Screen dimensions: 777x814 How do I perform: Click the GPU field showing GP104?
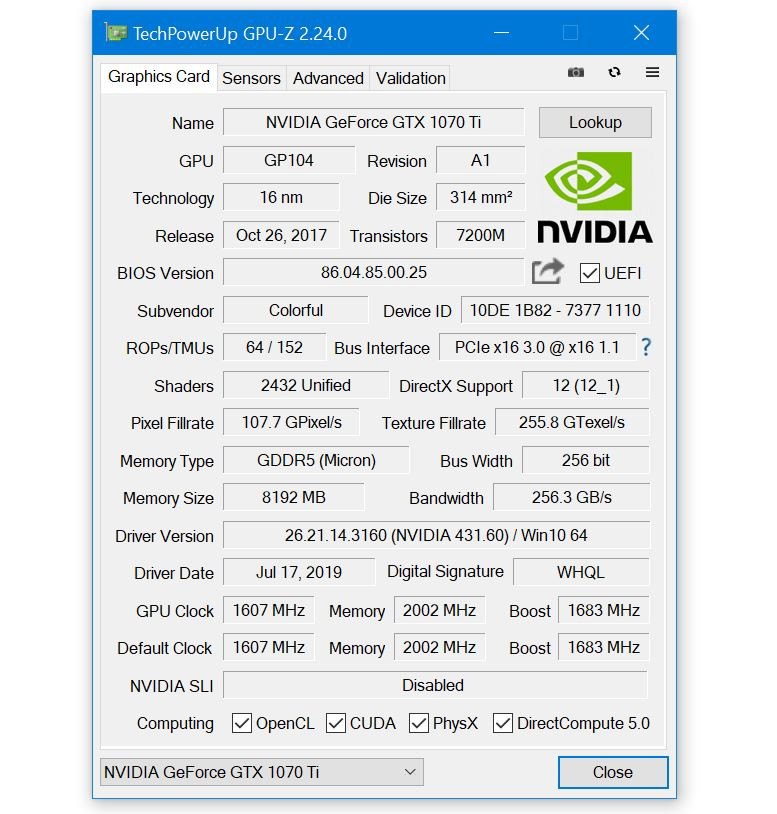[289, 160]
